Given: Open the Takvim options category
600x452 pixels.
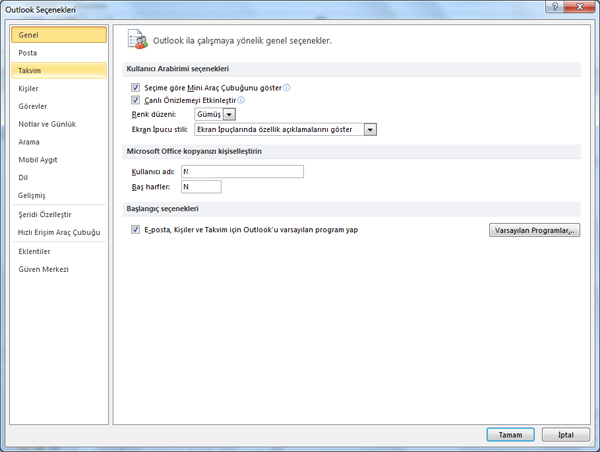Looking at the screenshot, I should [x=30, y=71].
